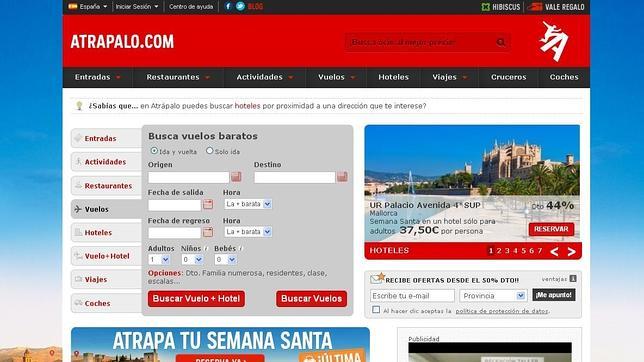The width and height of the screenshot is (644, 362).
Task: Go to next hotel slide arrow
Action: [x=571, y=251]
